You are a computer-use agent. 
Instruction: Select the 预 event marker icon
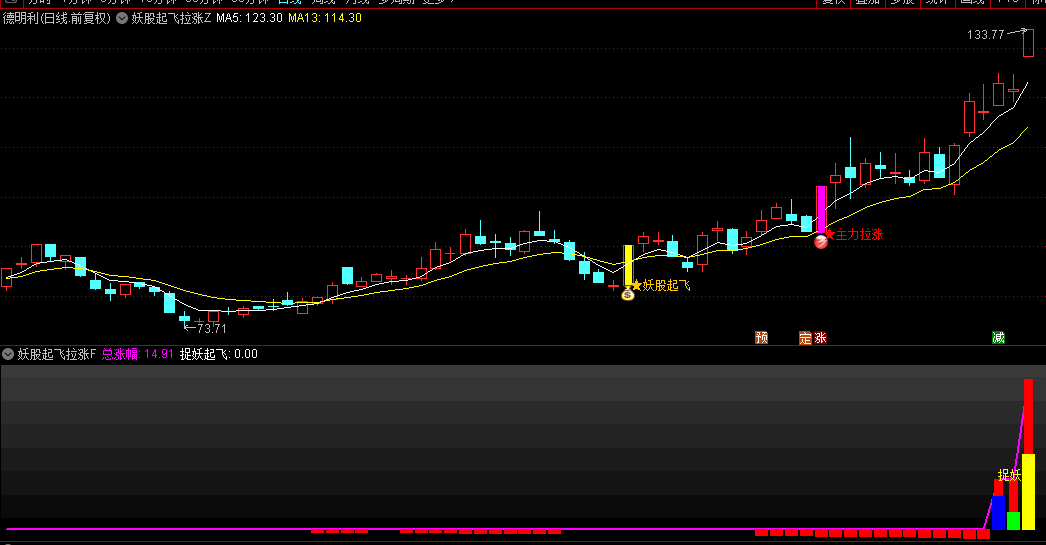tap(761, 338)
